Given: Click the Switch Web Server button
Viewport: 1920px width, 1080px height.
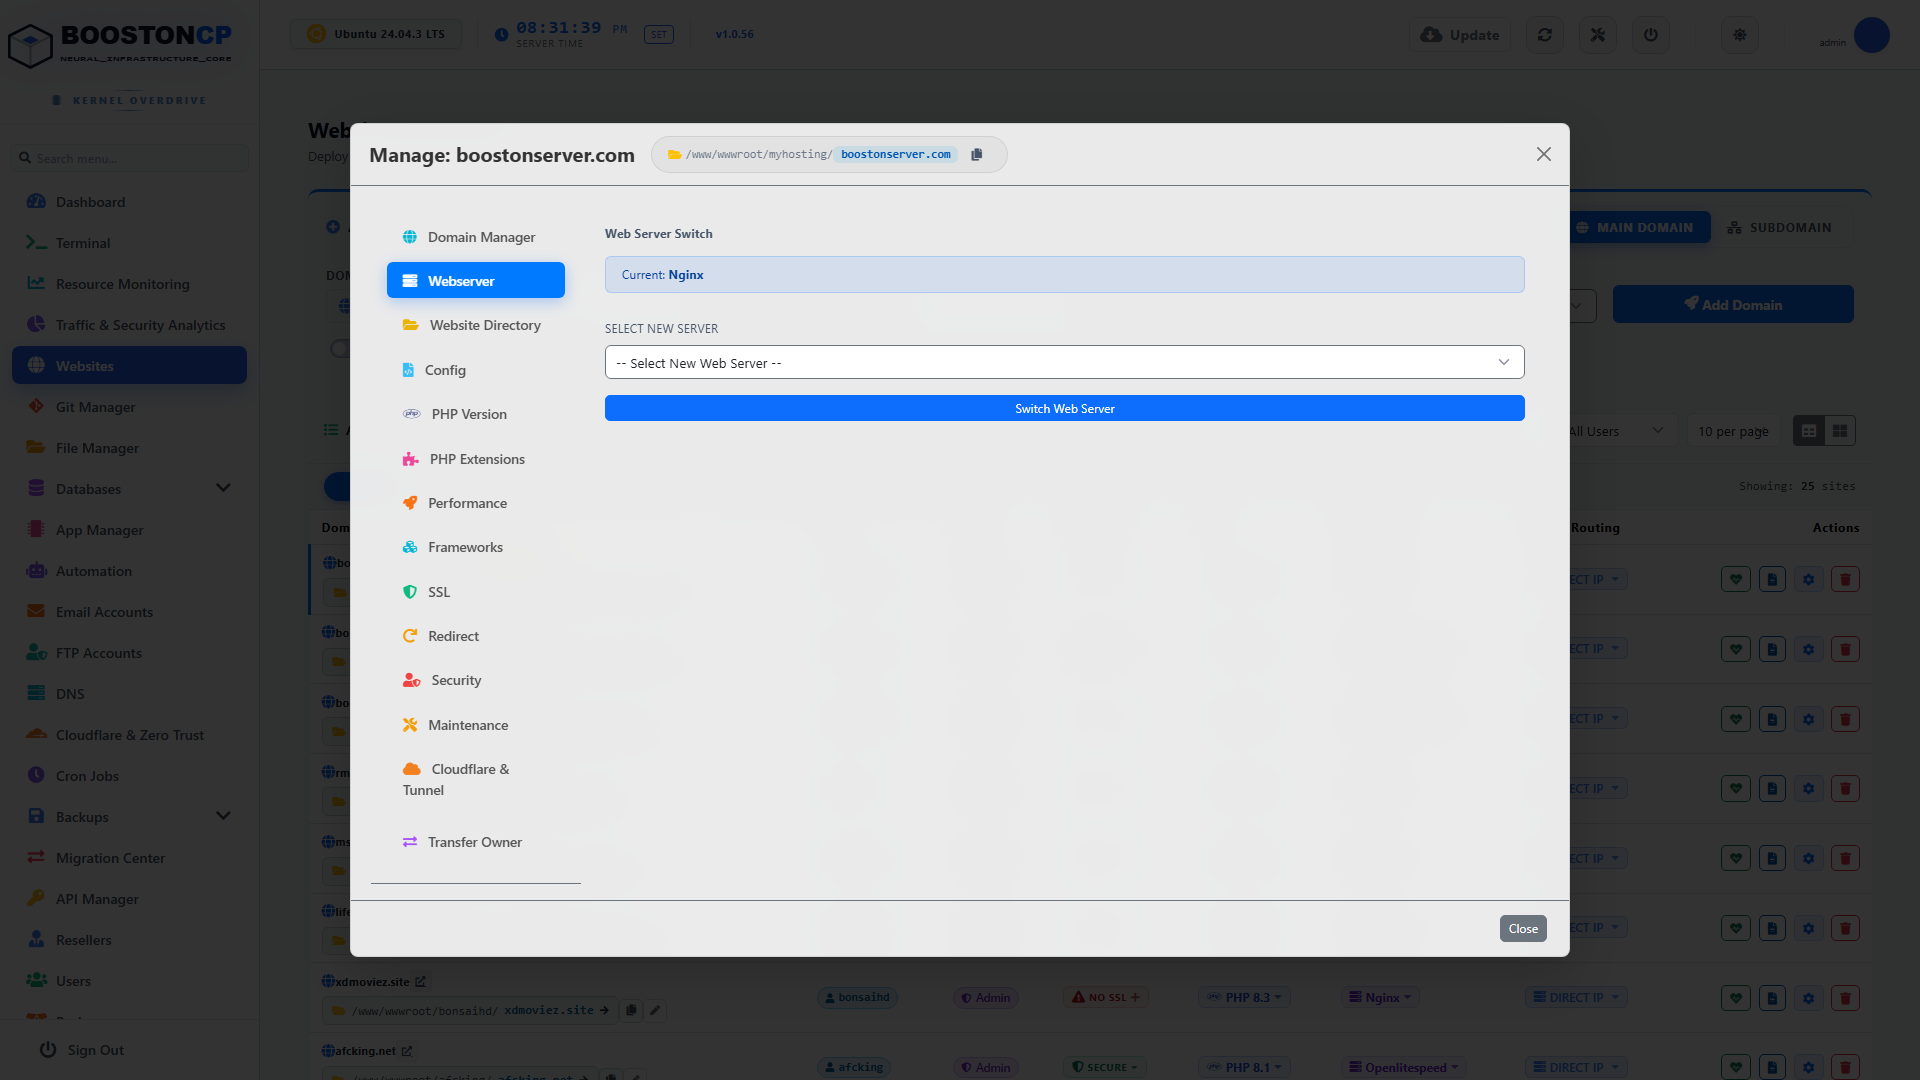Looking at the screenshot, I should 1064,408.
